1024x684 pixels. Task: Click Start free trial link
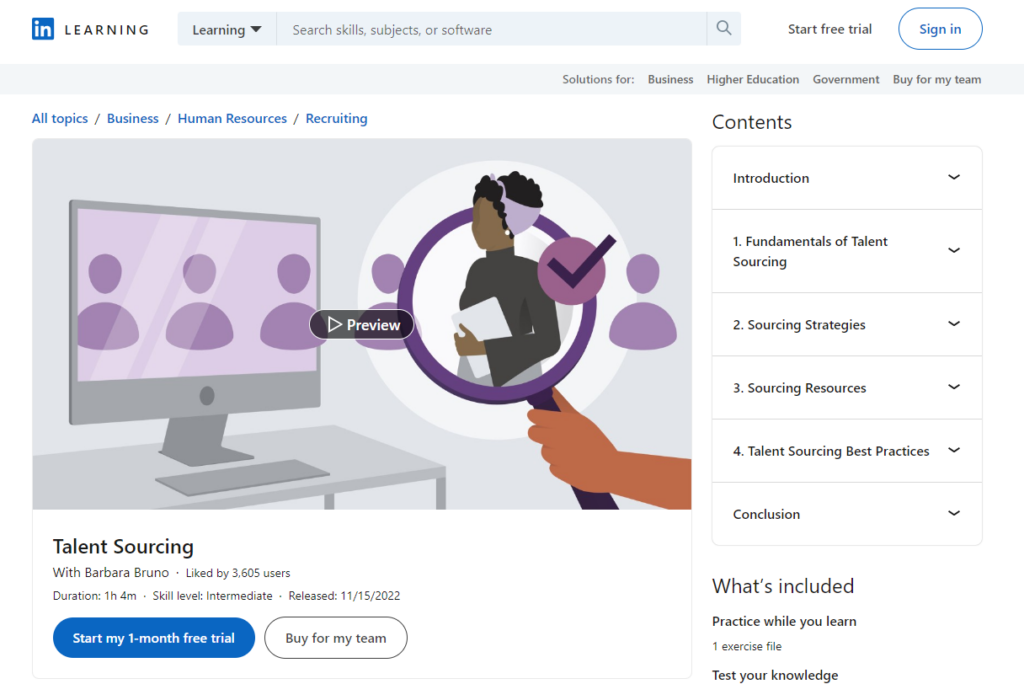pos(829,29)
